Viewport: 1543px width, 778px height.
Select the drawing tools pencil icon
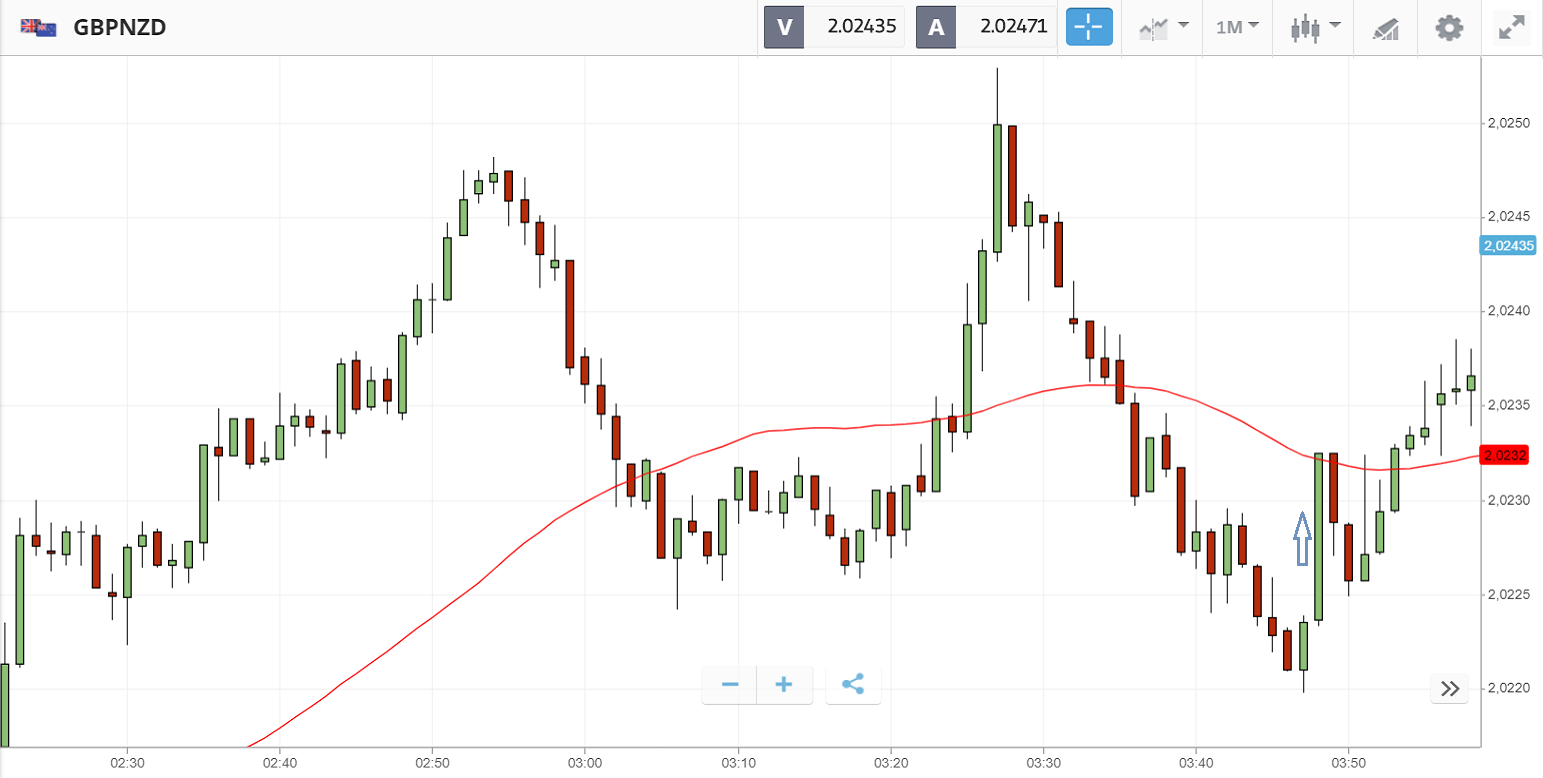point(1385,28)
